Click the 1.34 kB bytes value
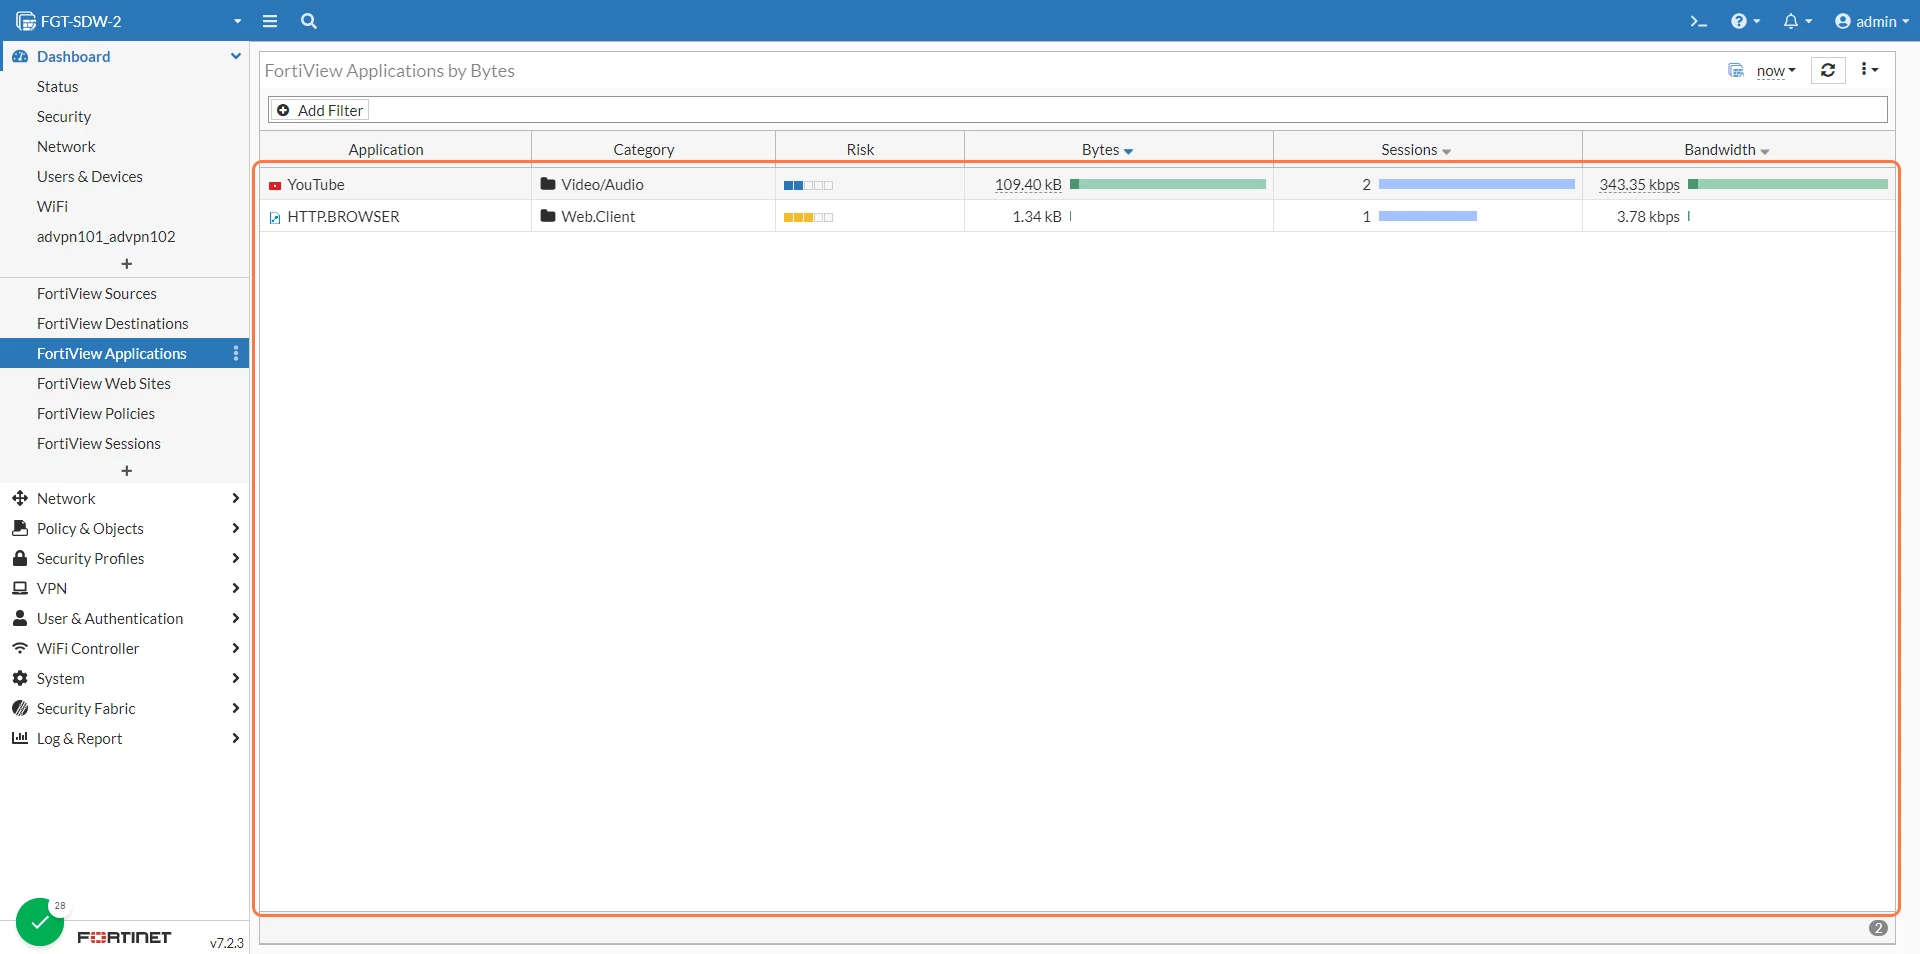Viewport: 1920px width, 954px height. point(1037,216)
